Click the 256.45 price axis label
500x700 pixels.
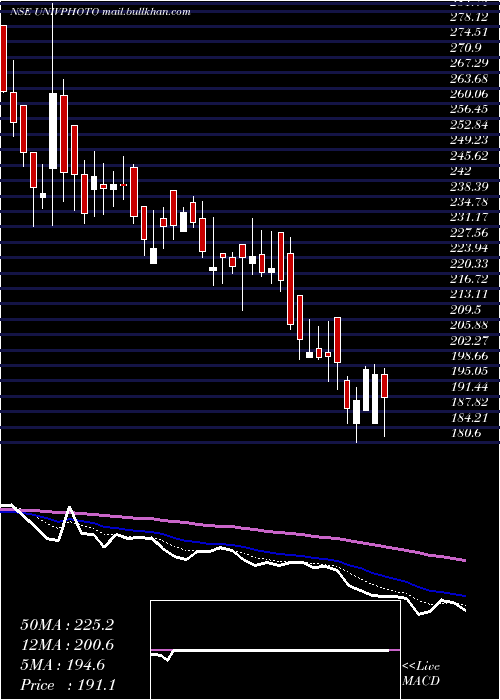[467, 109]
